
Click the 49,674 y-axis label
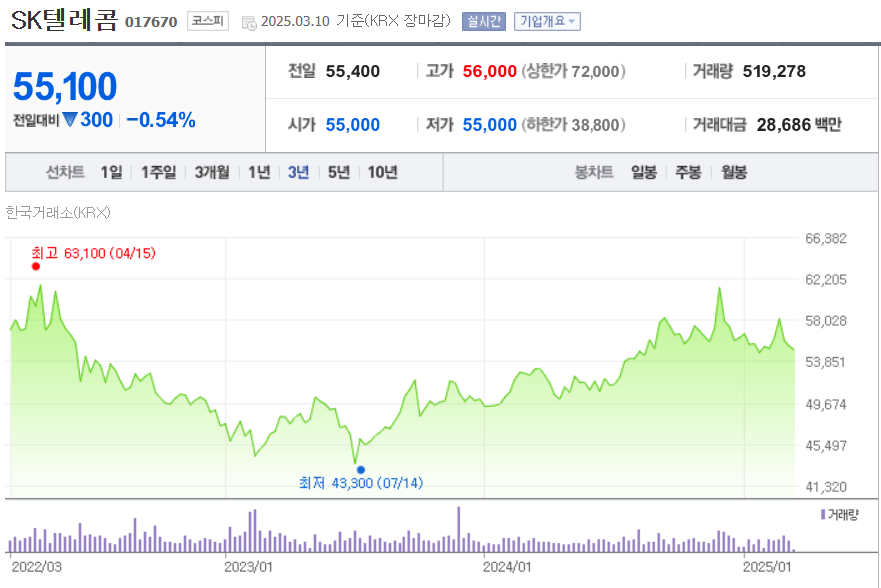[x=826, y=404]
